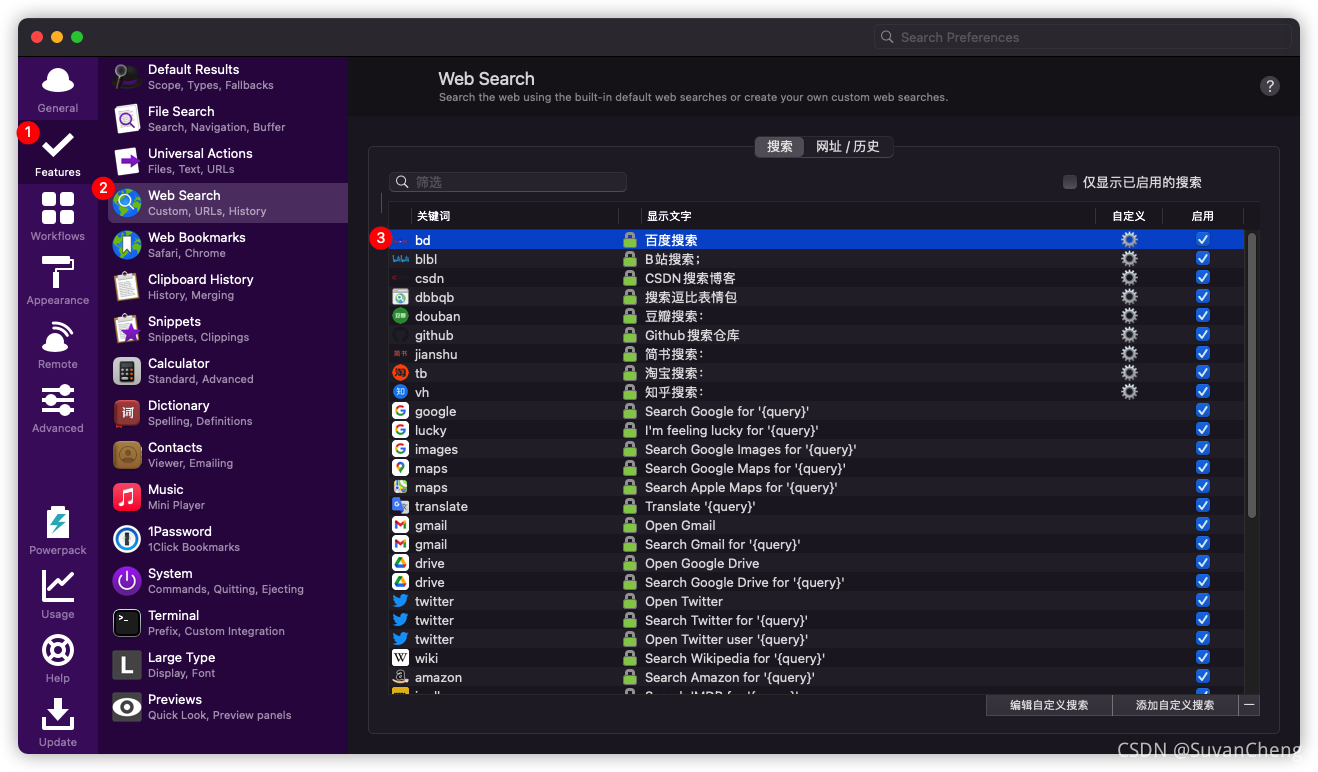Click the gear icon for douban row

[1129, 316]
